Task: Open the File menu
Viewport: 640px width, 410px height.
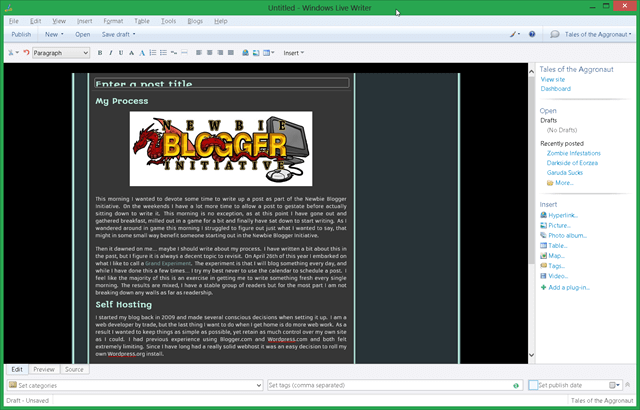Action: [13, 21]
